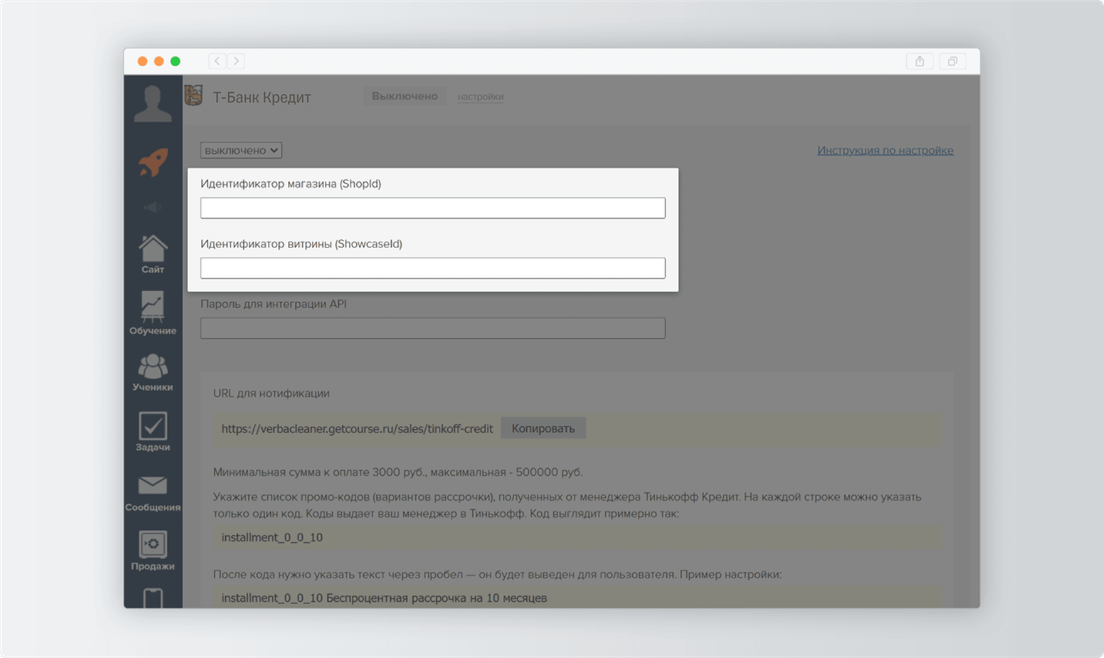
Task: Open Инструкция по настройке link
Action: coord(885,150)
